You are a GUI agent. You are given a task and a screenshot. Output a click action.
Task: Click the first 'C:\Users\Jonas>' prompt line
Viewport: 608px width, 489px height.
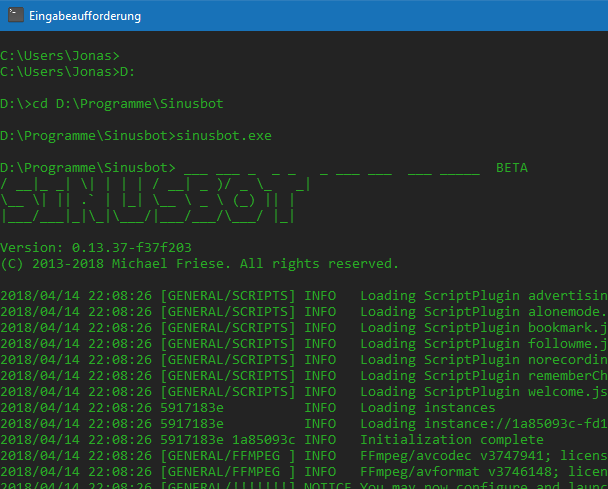(60, 56)
